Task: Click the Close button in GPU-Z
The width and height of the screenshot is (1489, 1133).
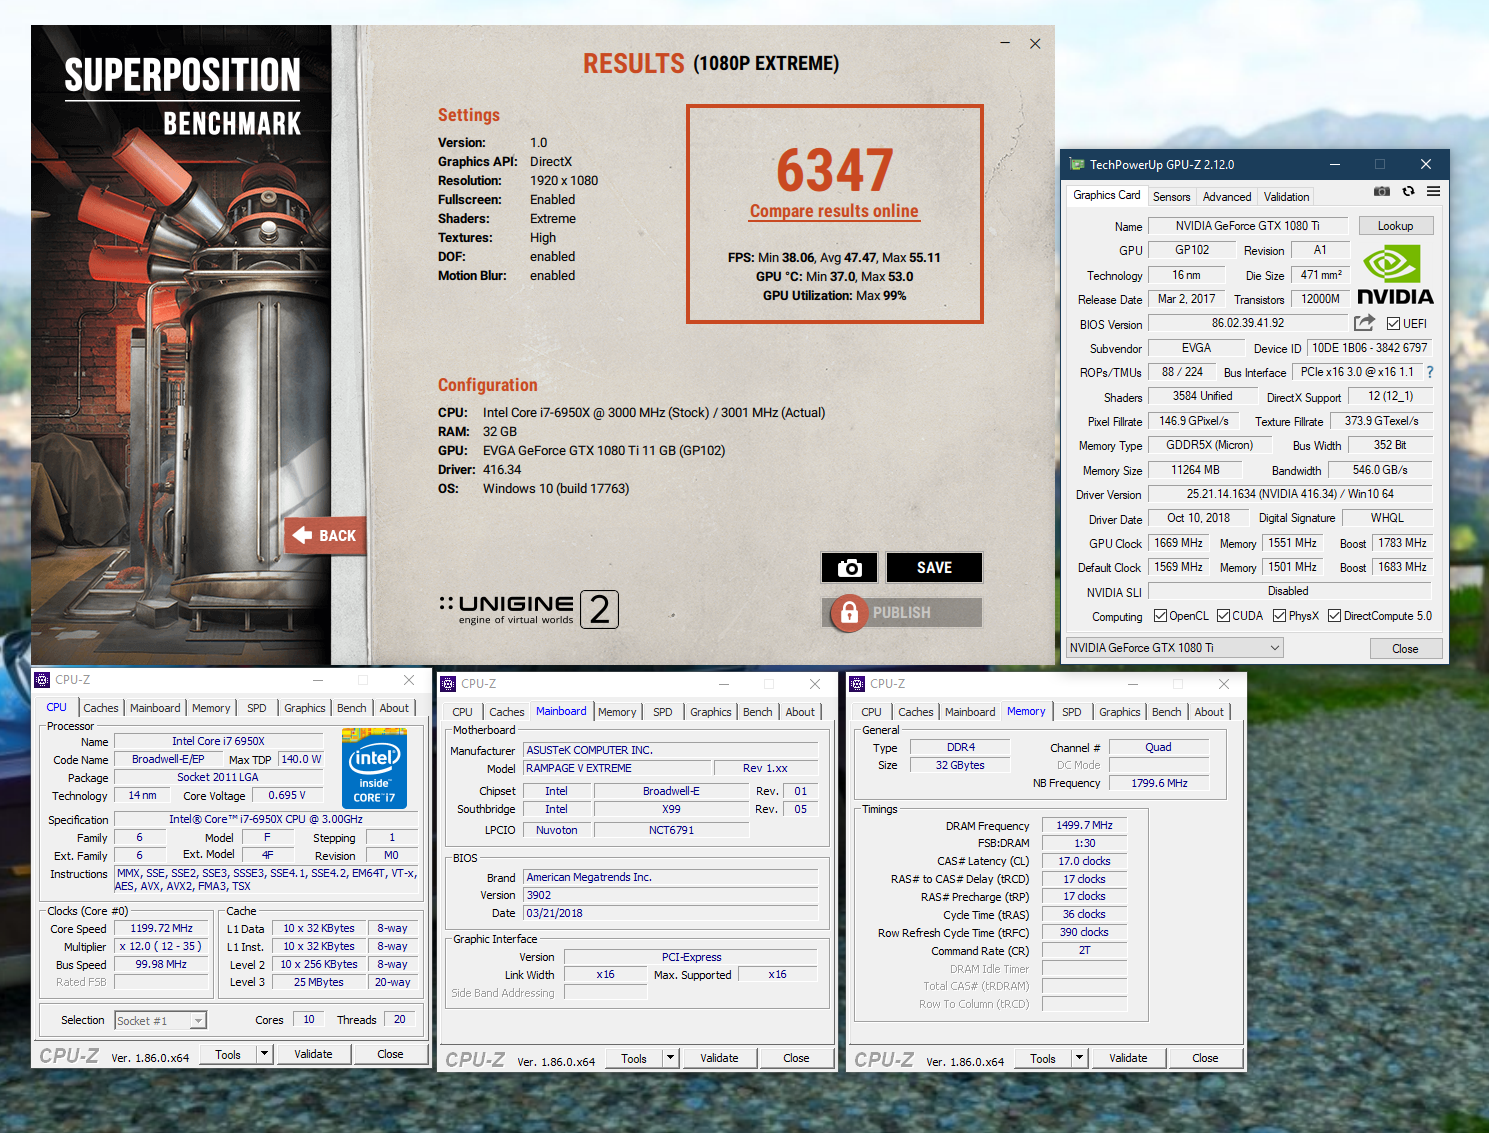Action: 1405,648
